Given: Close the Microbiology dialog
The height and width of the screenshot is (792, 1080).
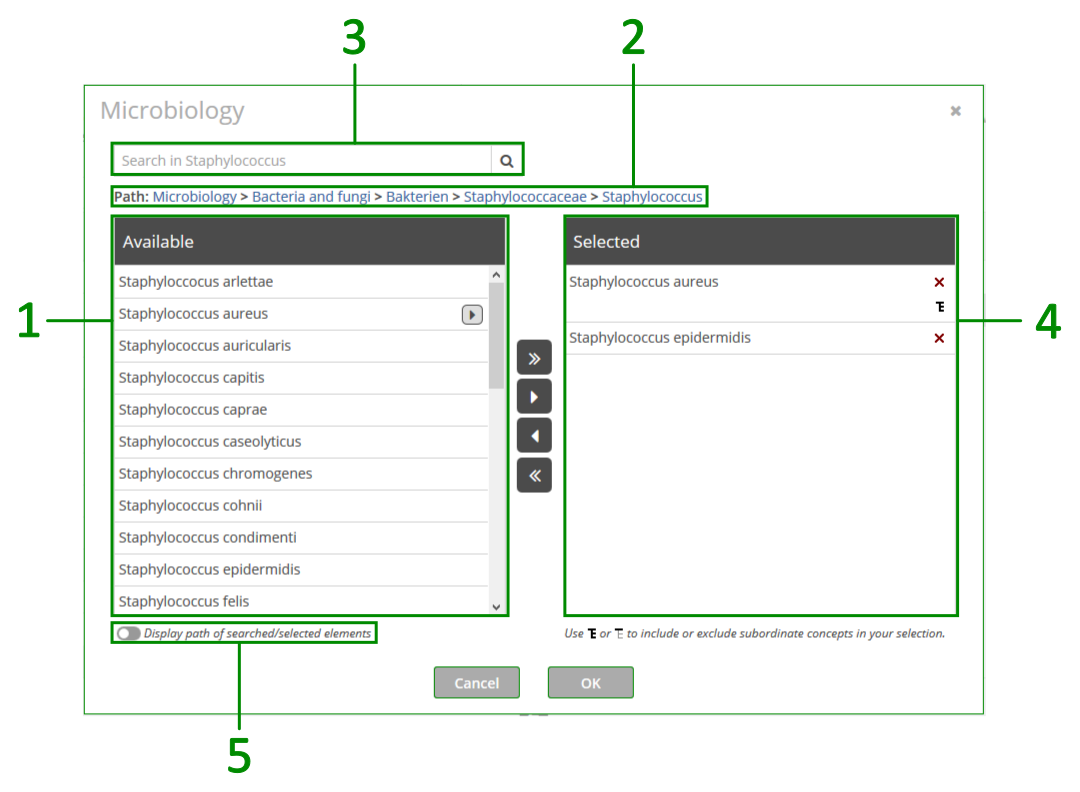Looking at the screenshot, I should coord(955,111).
